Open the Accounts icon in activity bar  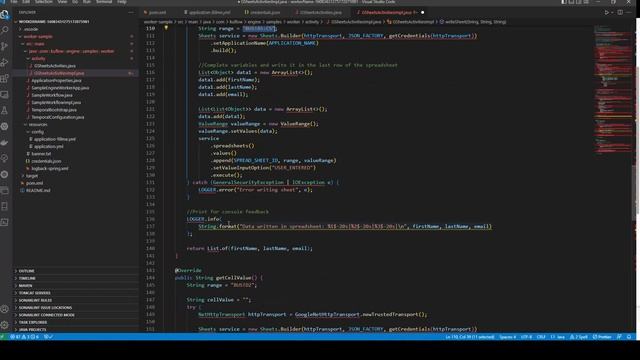tap(5, 309)
